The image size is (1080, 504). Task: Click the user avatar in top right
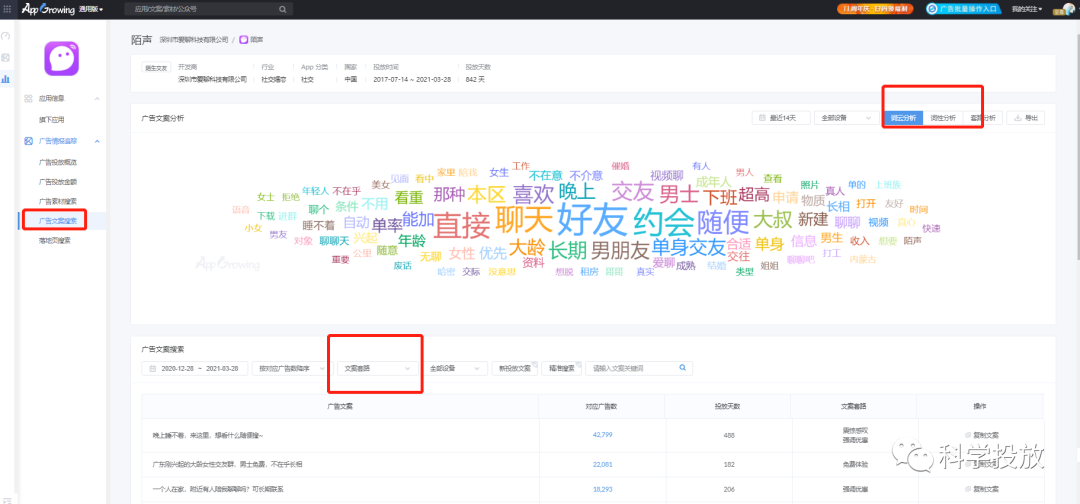coord(1068,9)
